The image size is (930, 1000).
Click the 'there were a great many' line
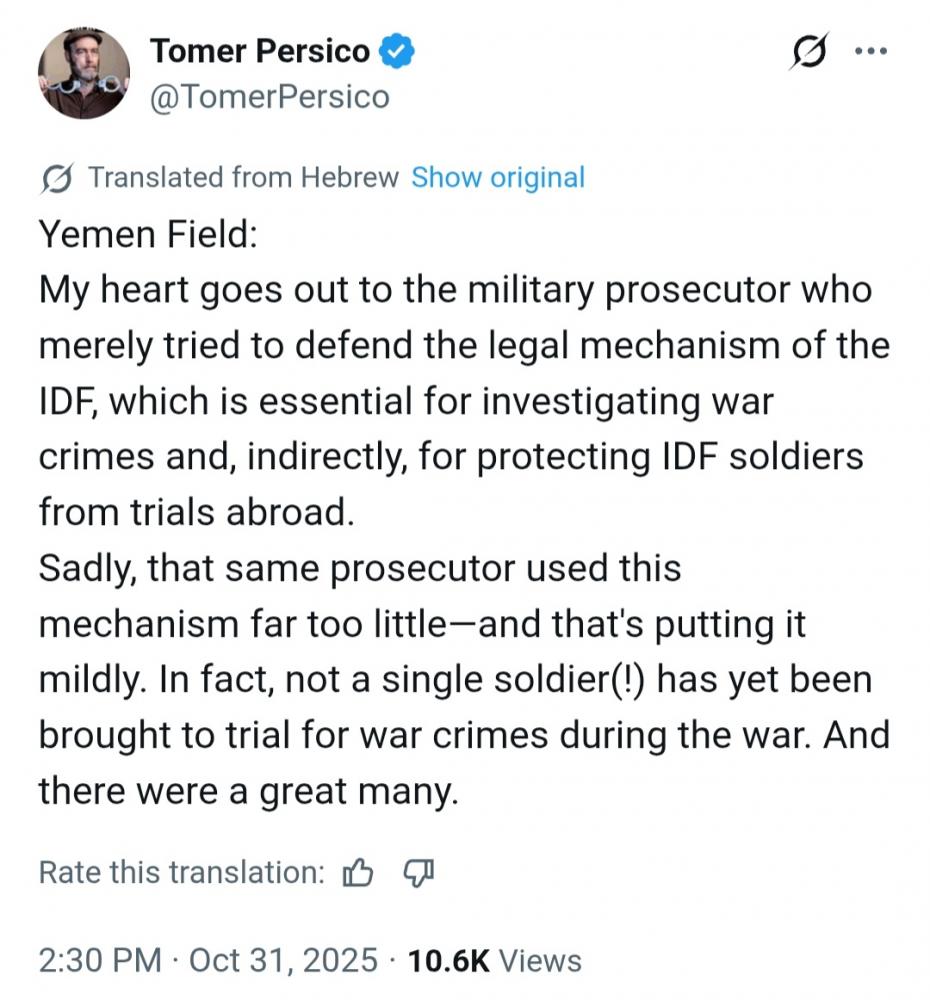point(248,791)
